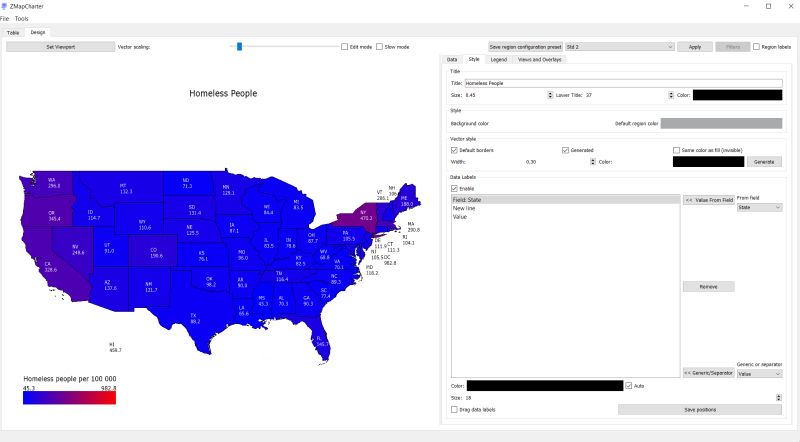Click Save region configuration preset

[525, 47]
